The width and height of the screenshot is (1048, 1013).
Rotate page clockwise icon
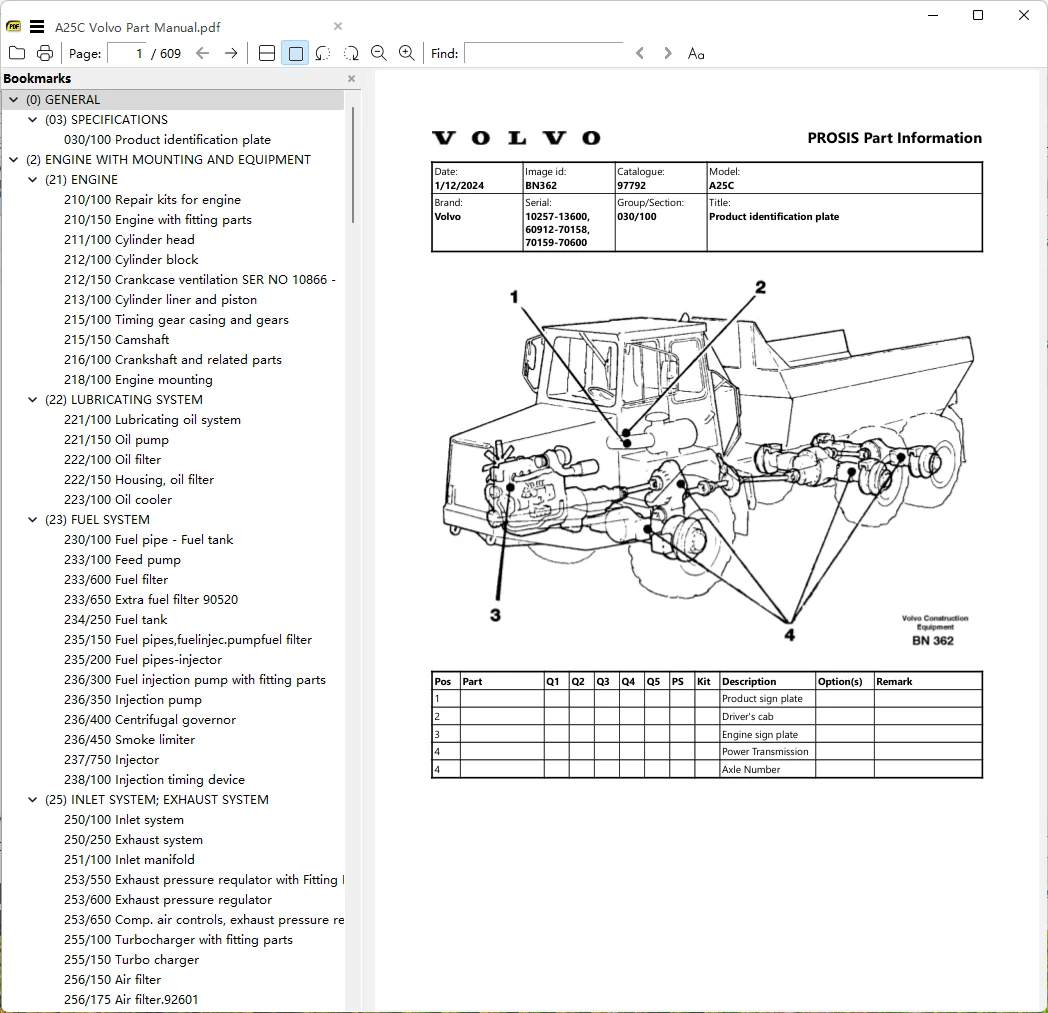pos(351,53)
